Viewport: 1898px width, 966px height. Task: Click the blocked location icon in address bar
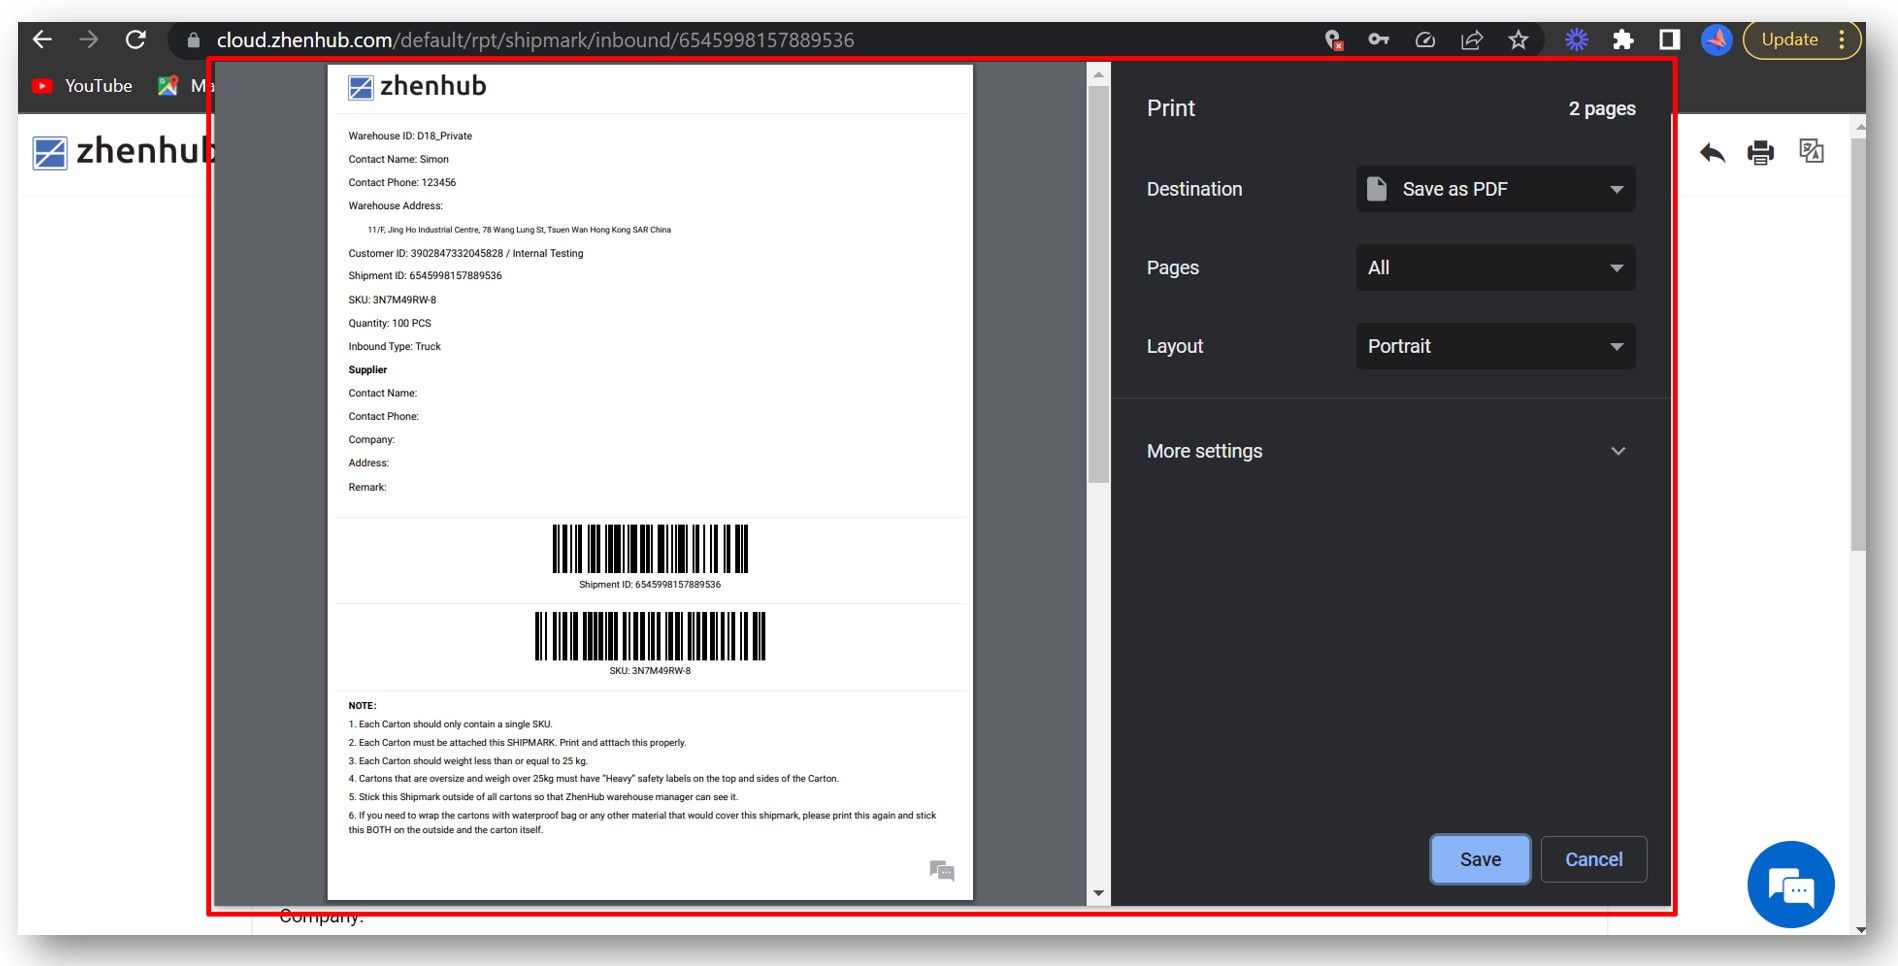1333,40
